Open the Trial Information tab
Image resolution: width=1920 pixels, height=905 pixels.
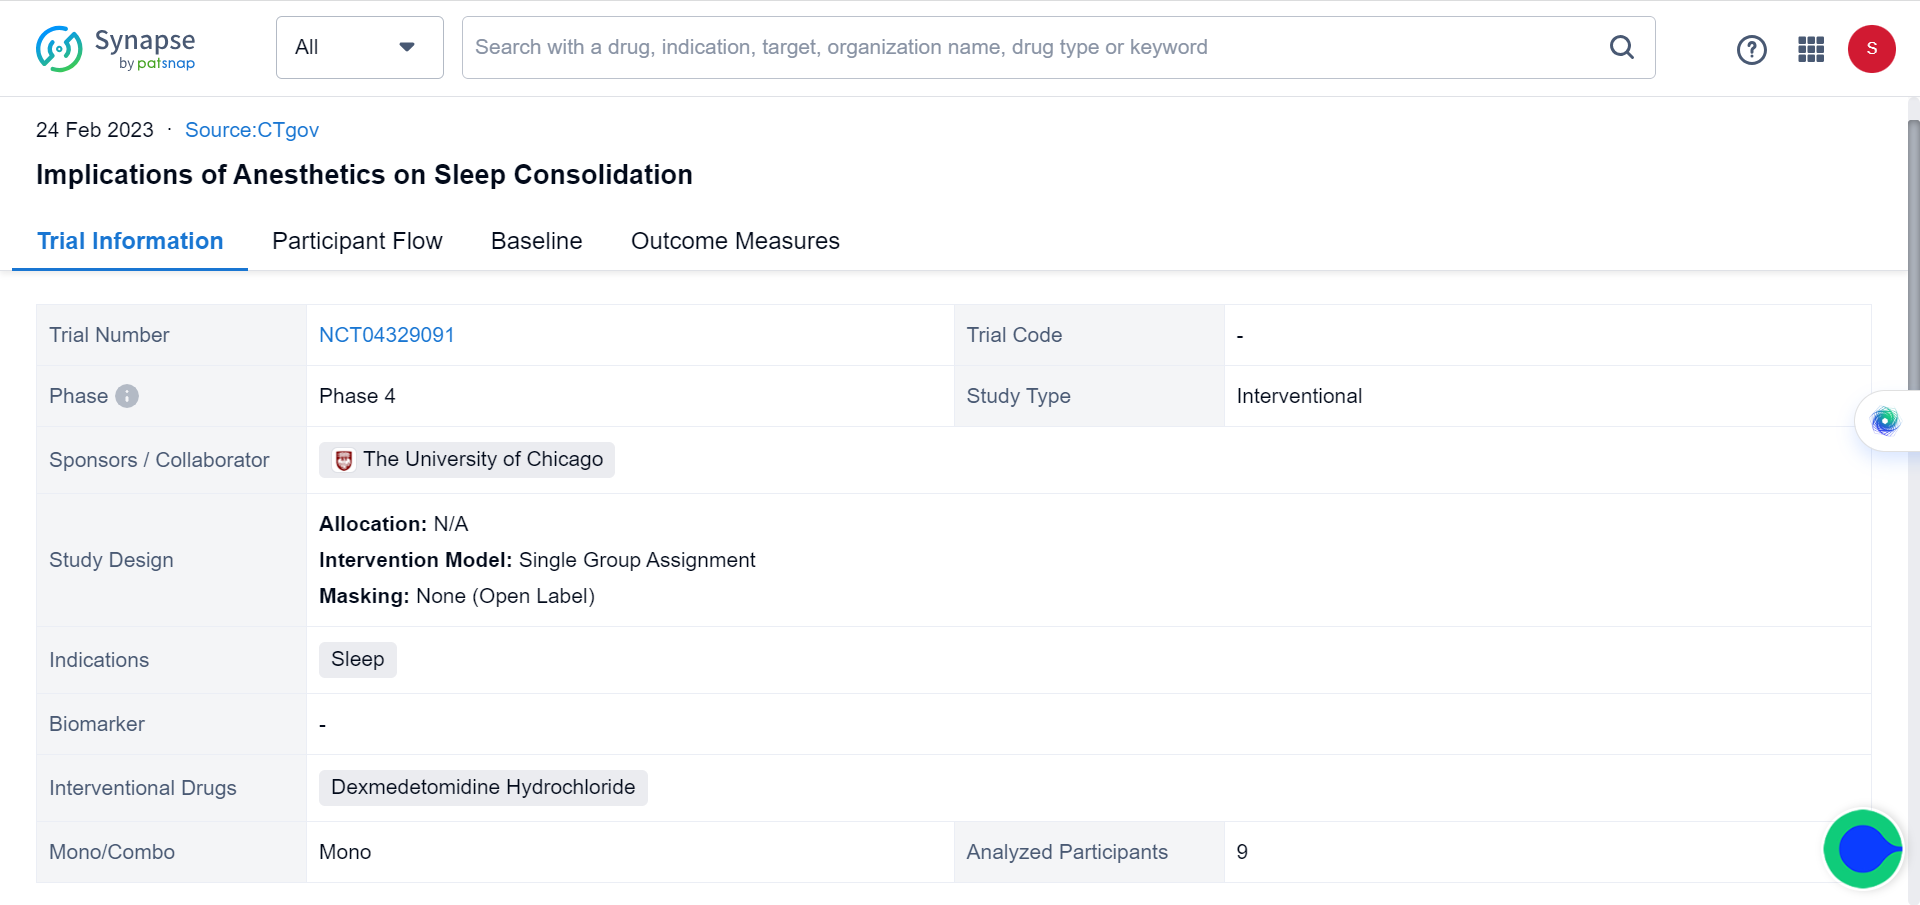tap(130, 241)
